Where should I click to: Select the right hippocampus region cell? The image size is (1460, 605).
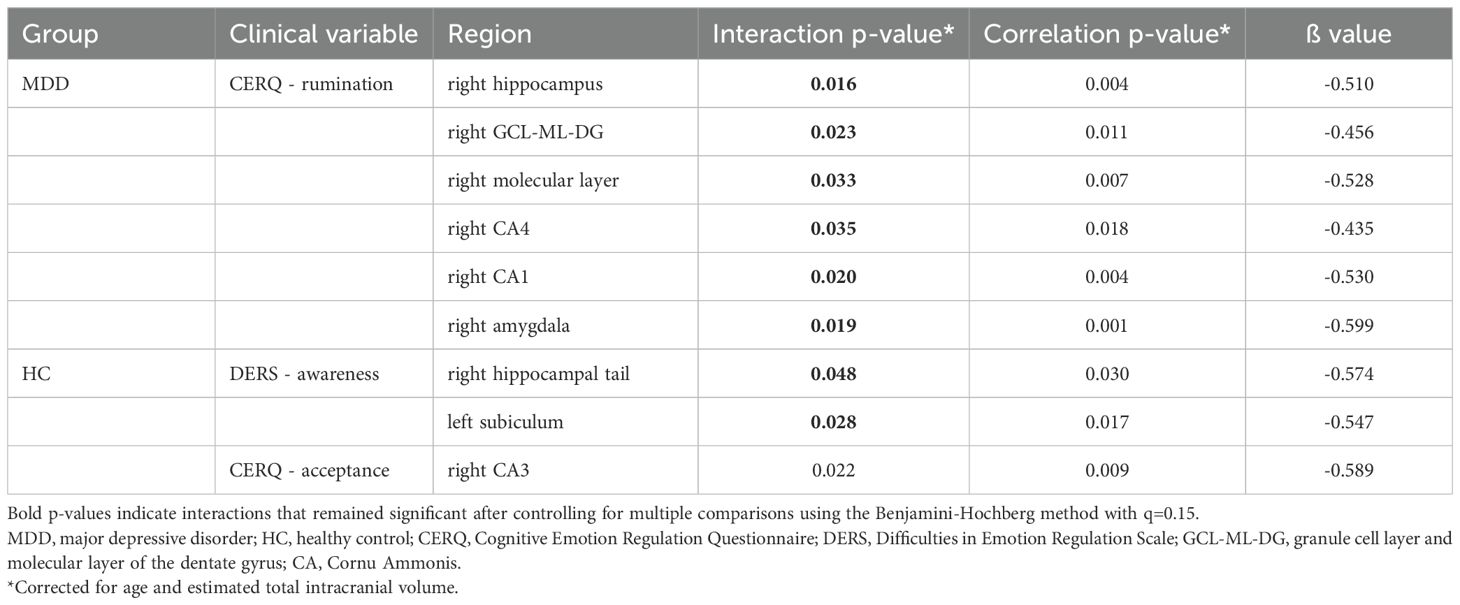point(525,84)
